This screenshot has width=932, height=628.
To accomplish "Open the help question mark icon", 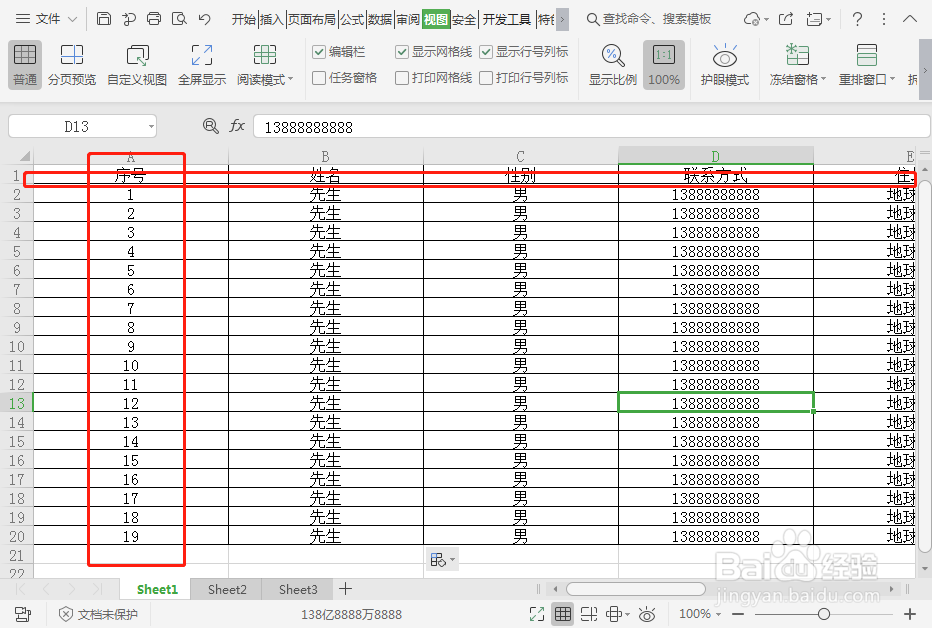I will [x=857, y=19].
